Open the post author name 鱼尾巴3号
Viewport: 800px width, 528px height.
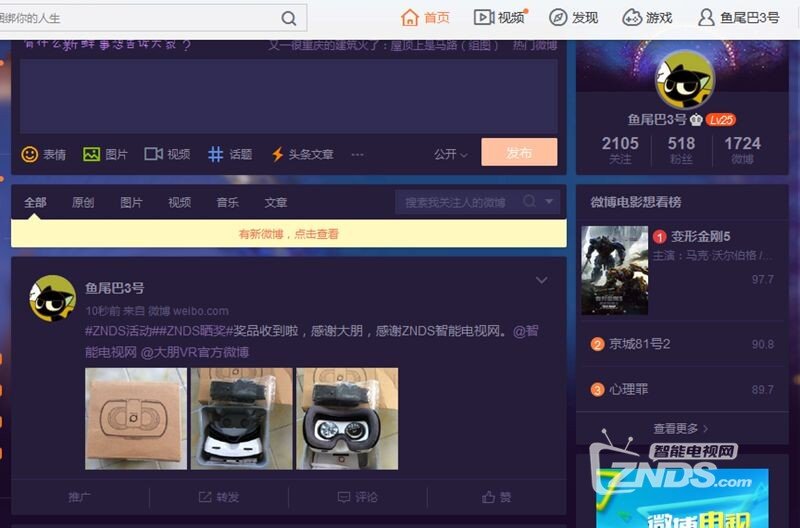coord(115,288)
